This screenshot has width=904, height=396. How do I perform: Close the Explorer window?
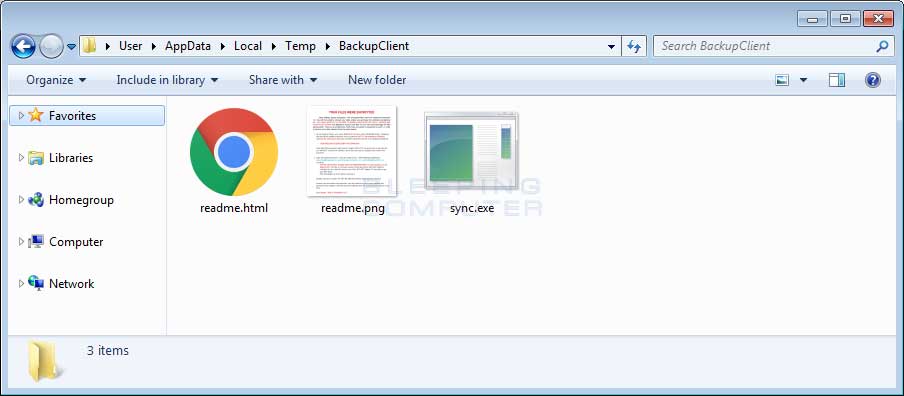pos(878,19)
